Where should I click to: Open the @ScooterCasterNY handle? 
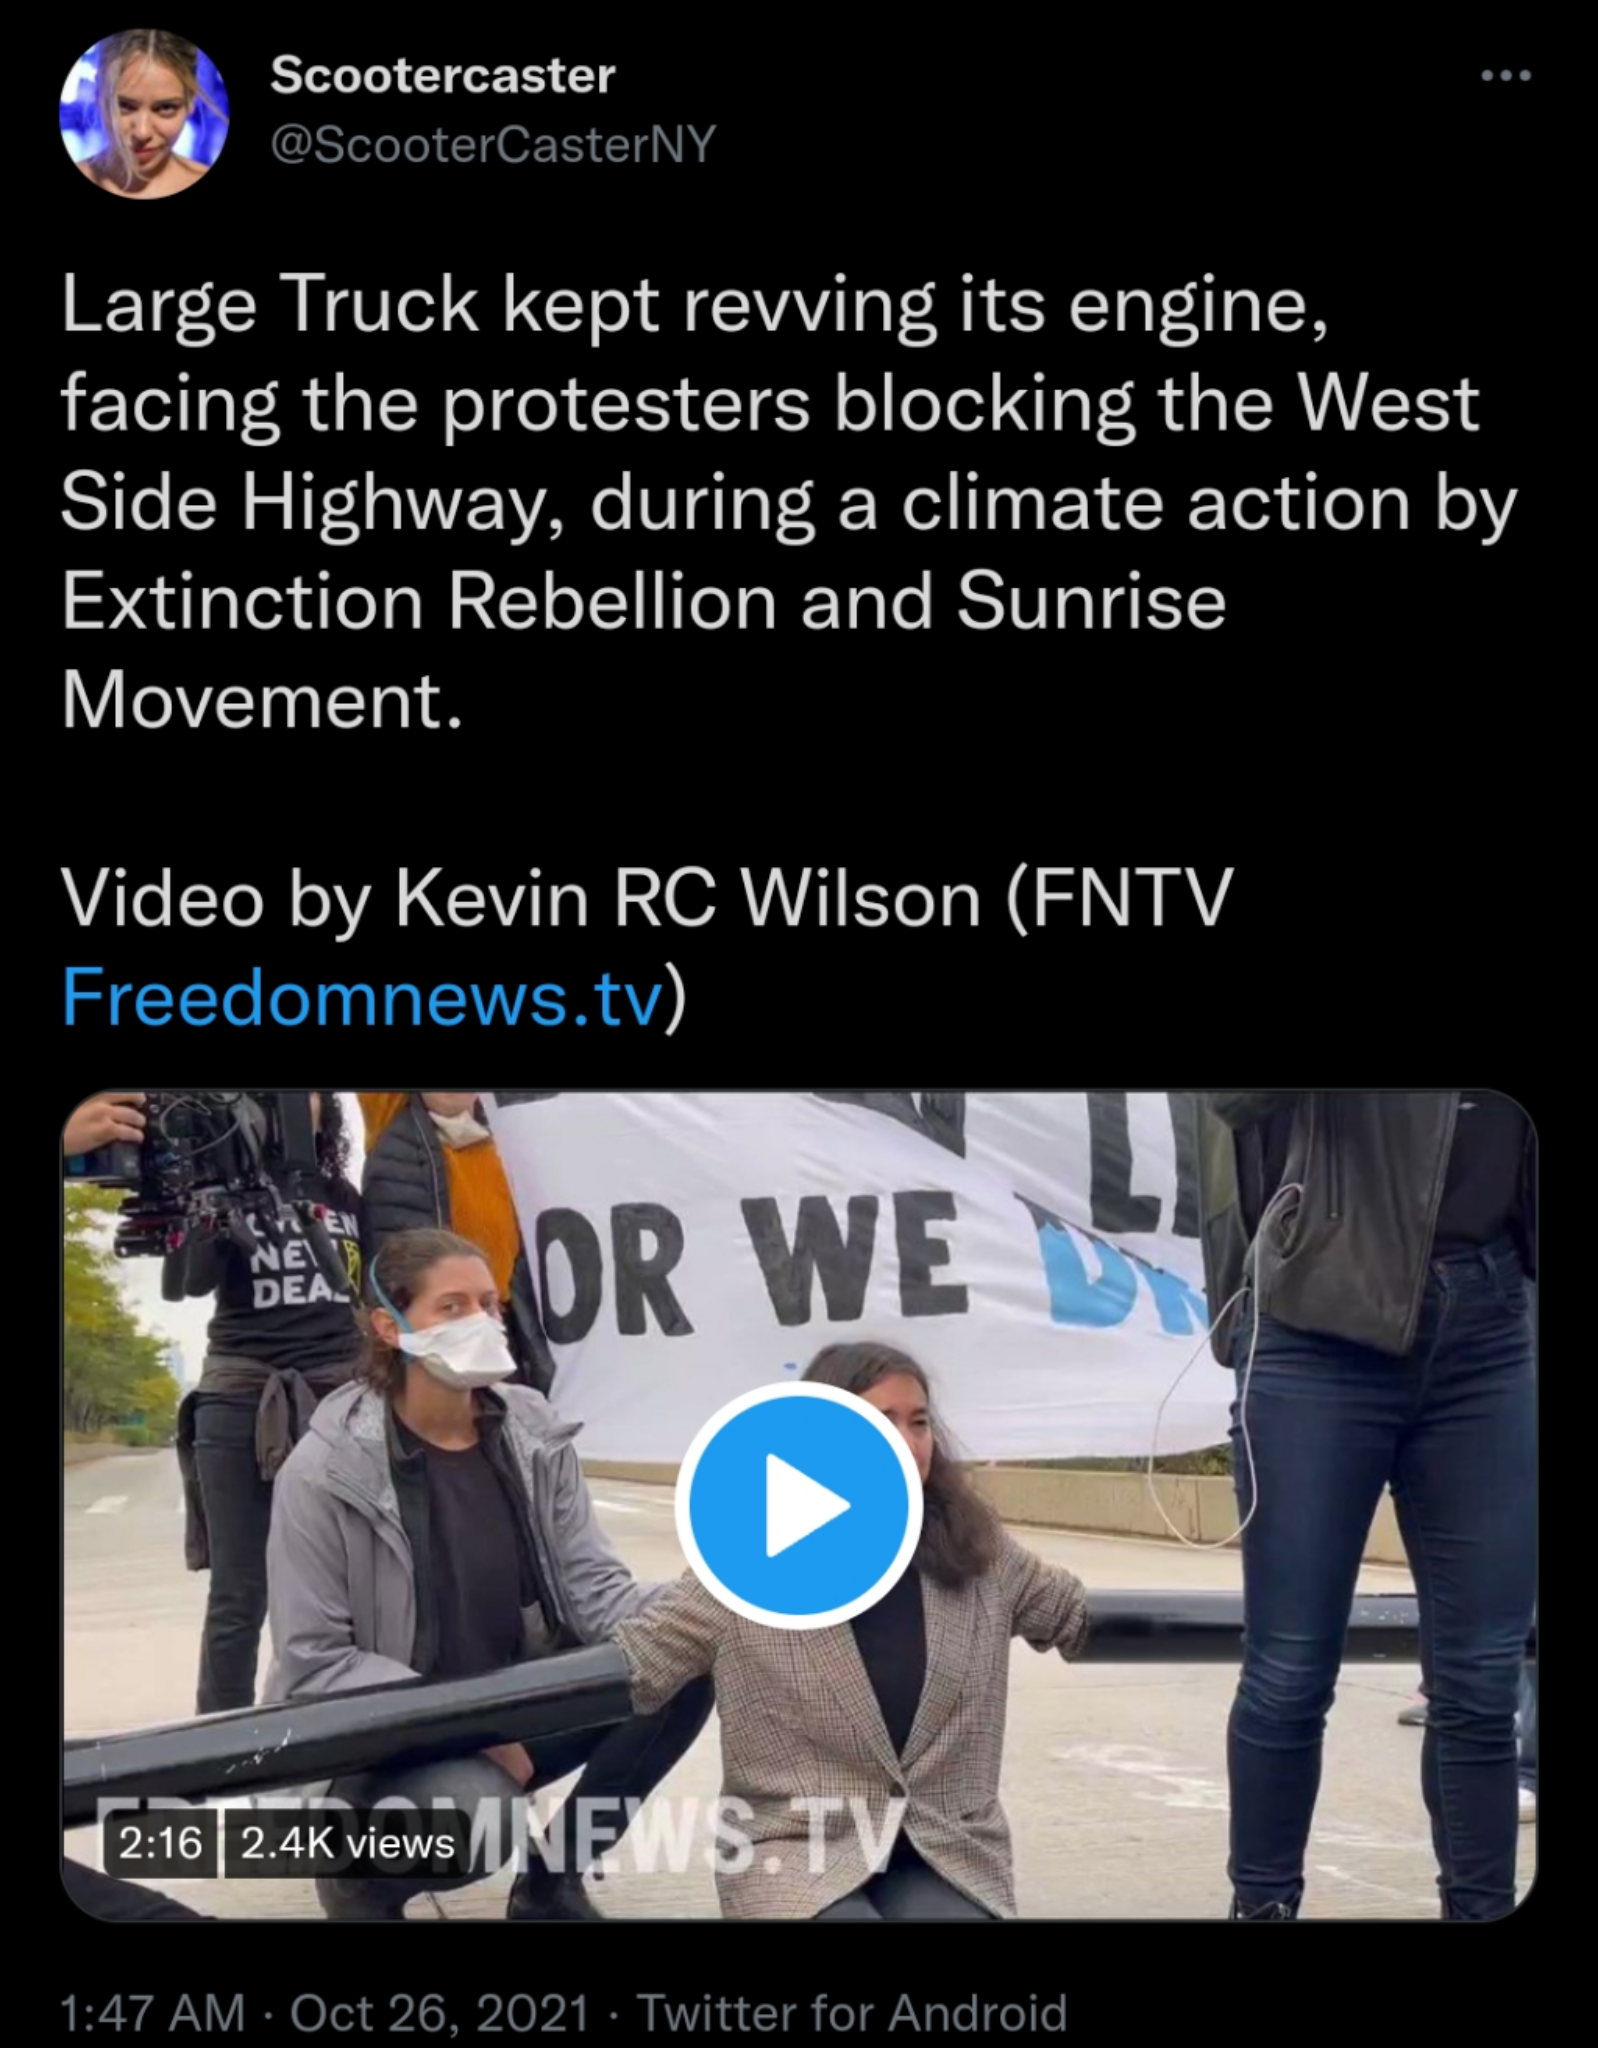click(493, 146)
